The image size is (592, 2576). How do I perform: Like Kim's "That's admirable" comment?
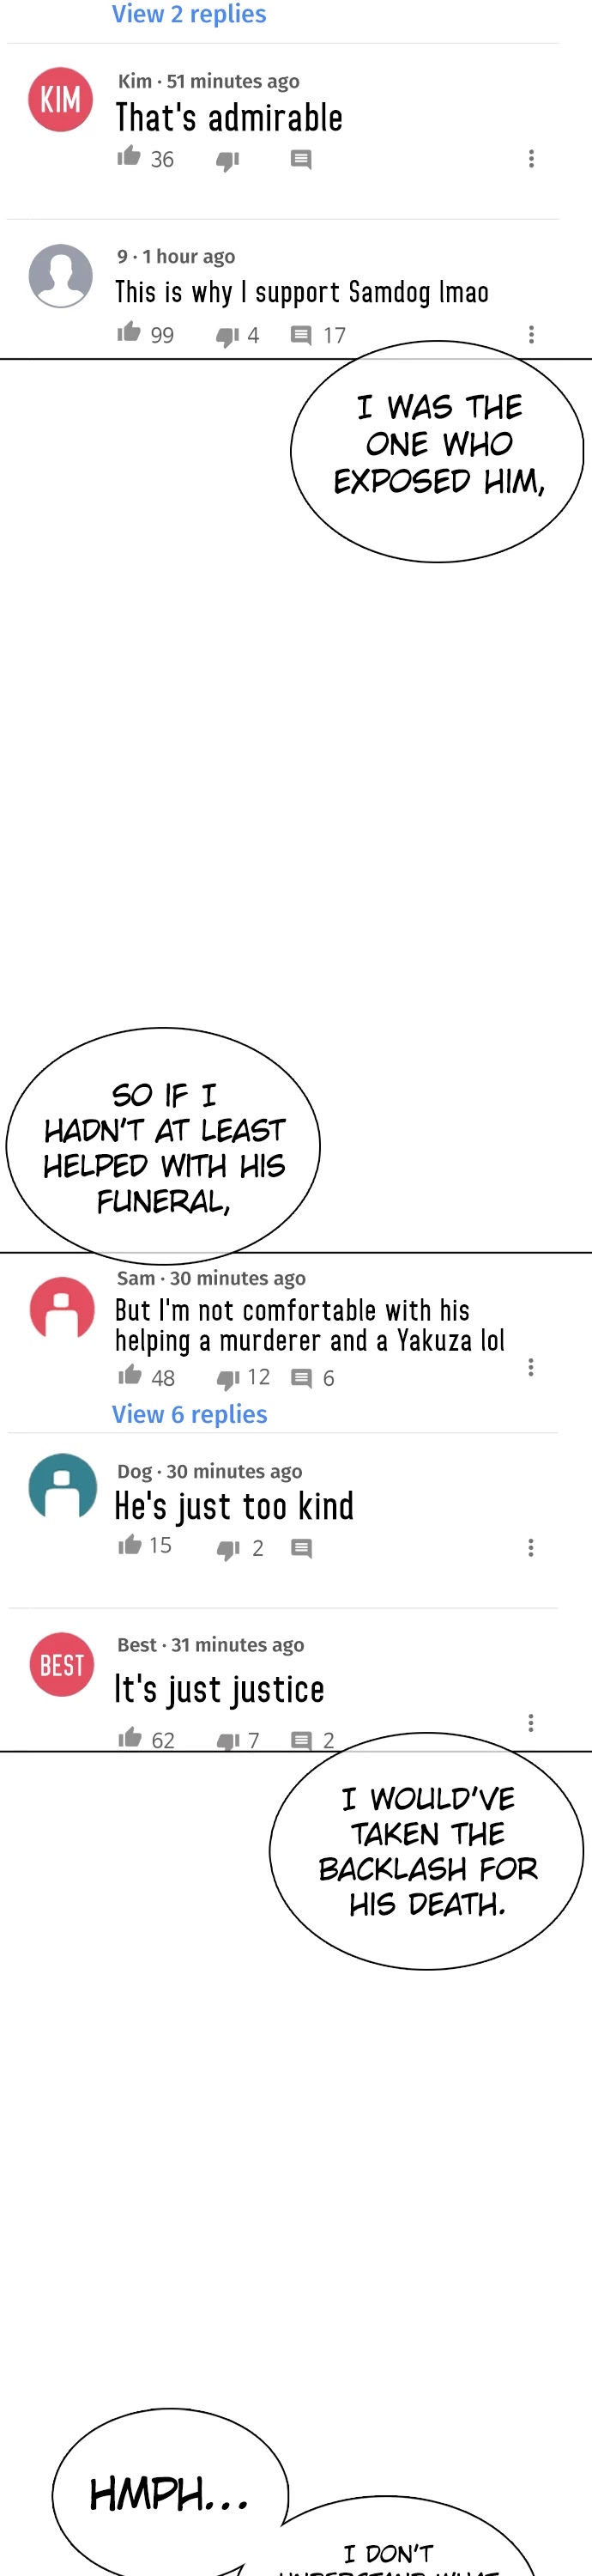click(x=129, y=156)
